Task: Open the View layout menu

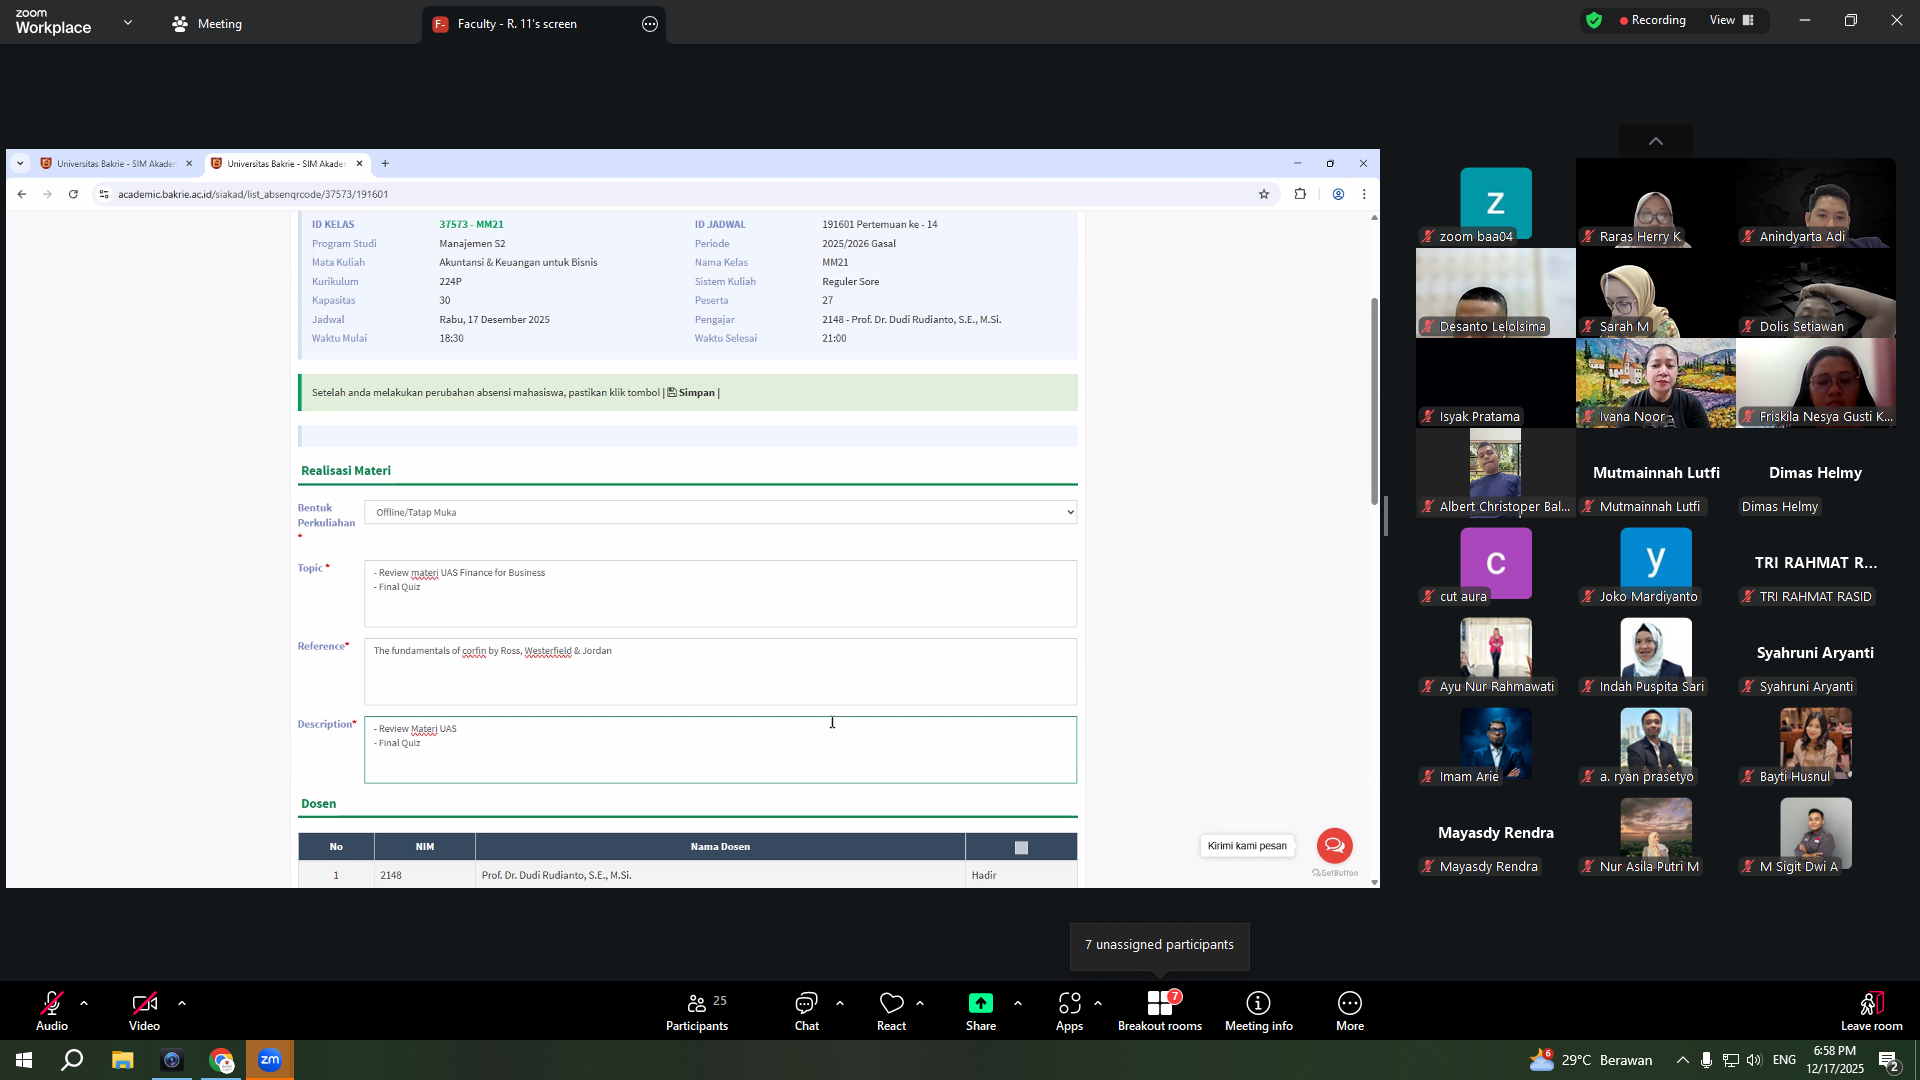Action: [x=1732, y=20]
